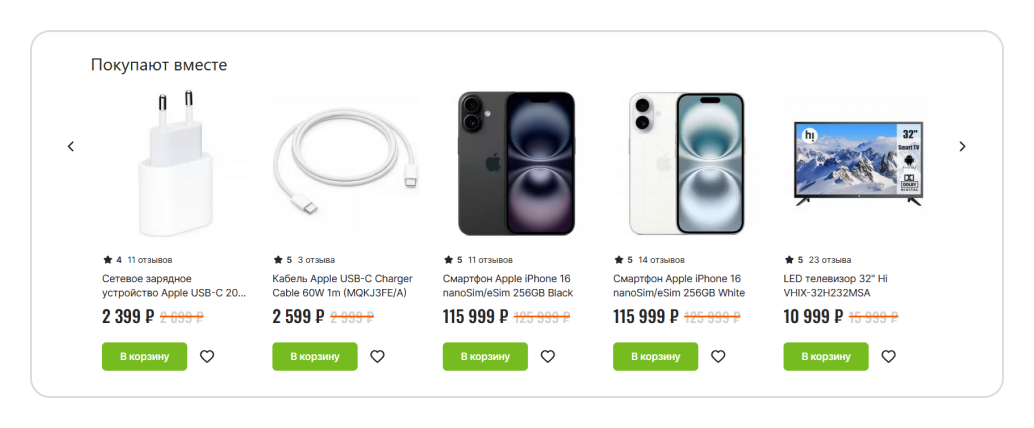The width and height of the screenshot is (1034, 428).
Task: Open 14 reviews for iPhone 16 White
Action: 661,260
